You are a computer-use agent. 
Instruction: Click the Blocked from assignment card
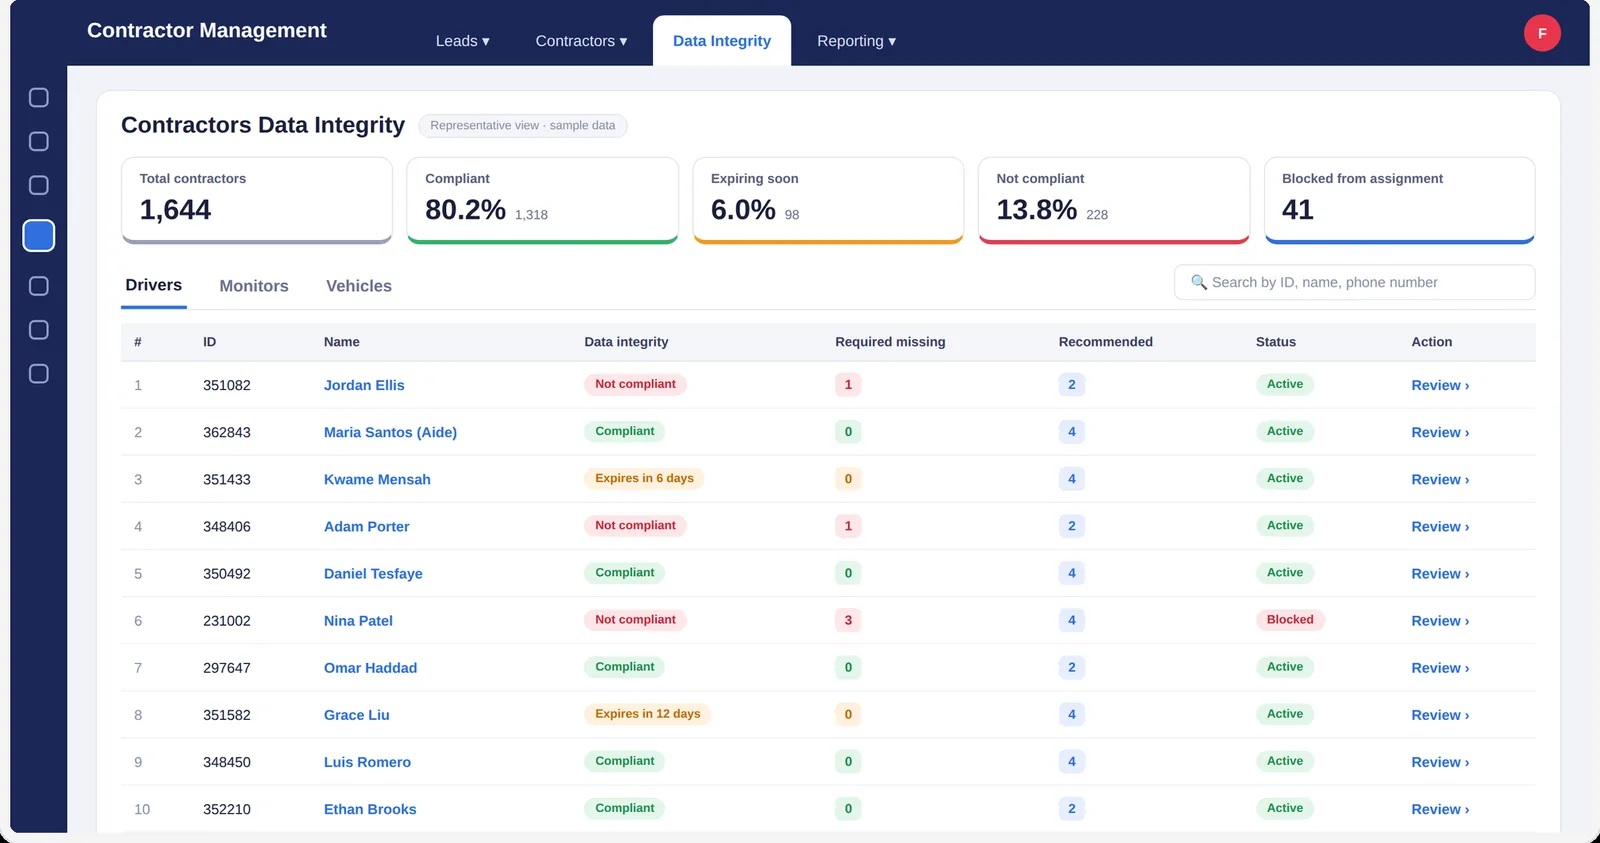(1400, 200)
